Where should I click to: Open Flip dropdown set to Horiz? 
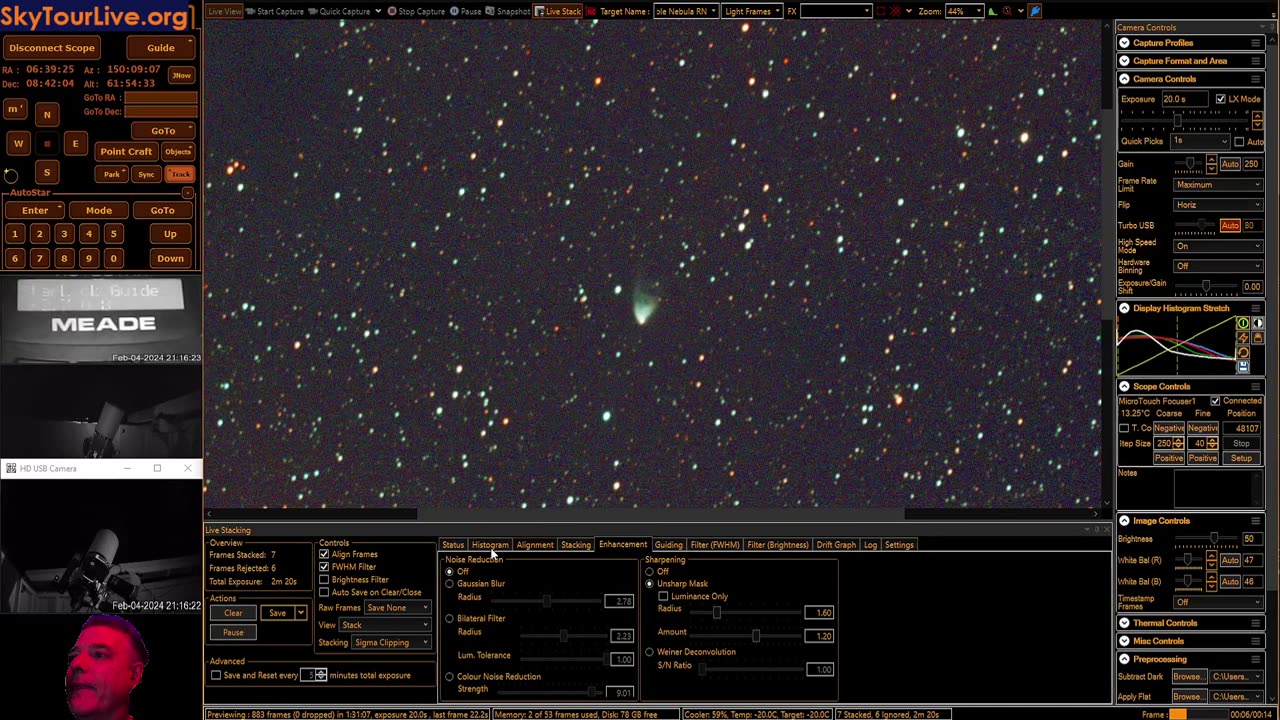click(1218, 205)
